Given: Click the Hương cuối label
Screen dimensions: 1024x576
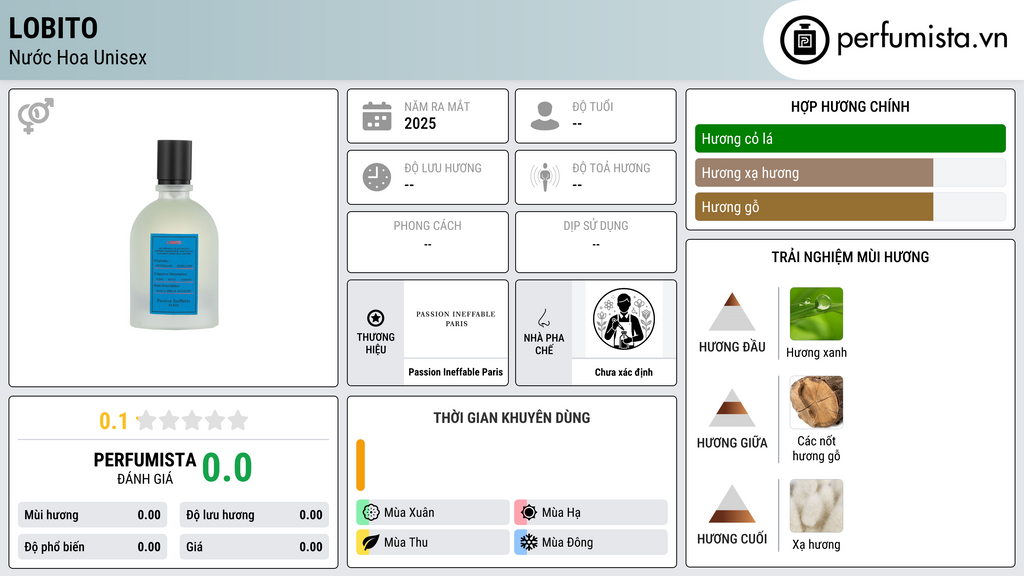Looking at the screenshot, I should pyautogui.click(x=732, y=539).
